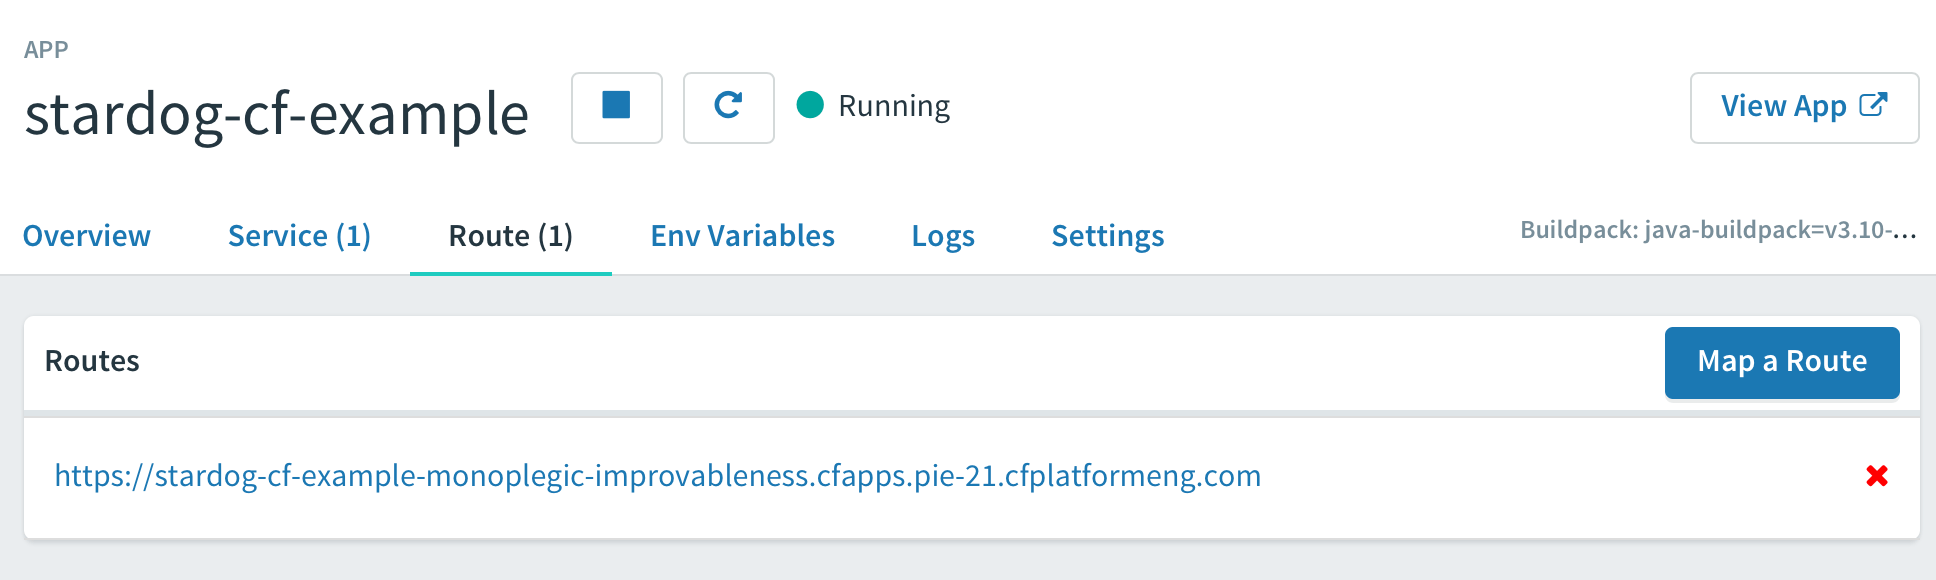The width and height of the screenshot is (1936, 580).
Task: Click the green Running status dot
Action: (x=810, y=105)
